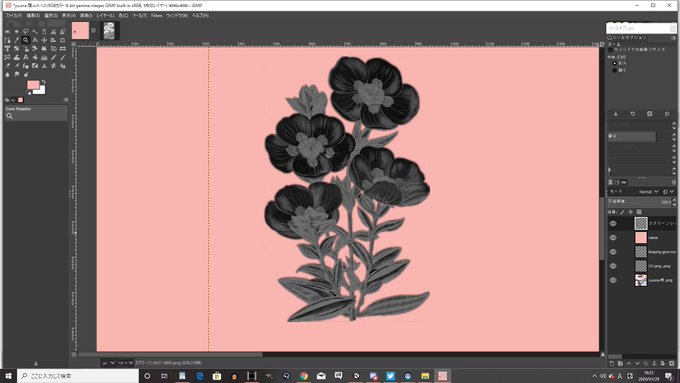
Task: Toggle visibility of bottom photo layer
Action: point(613,280)
